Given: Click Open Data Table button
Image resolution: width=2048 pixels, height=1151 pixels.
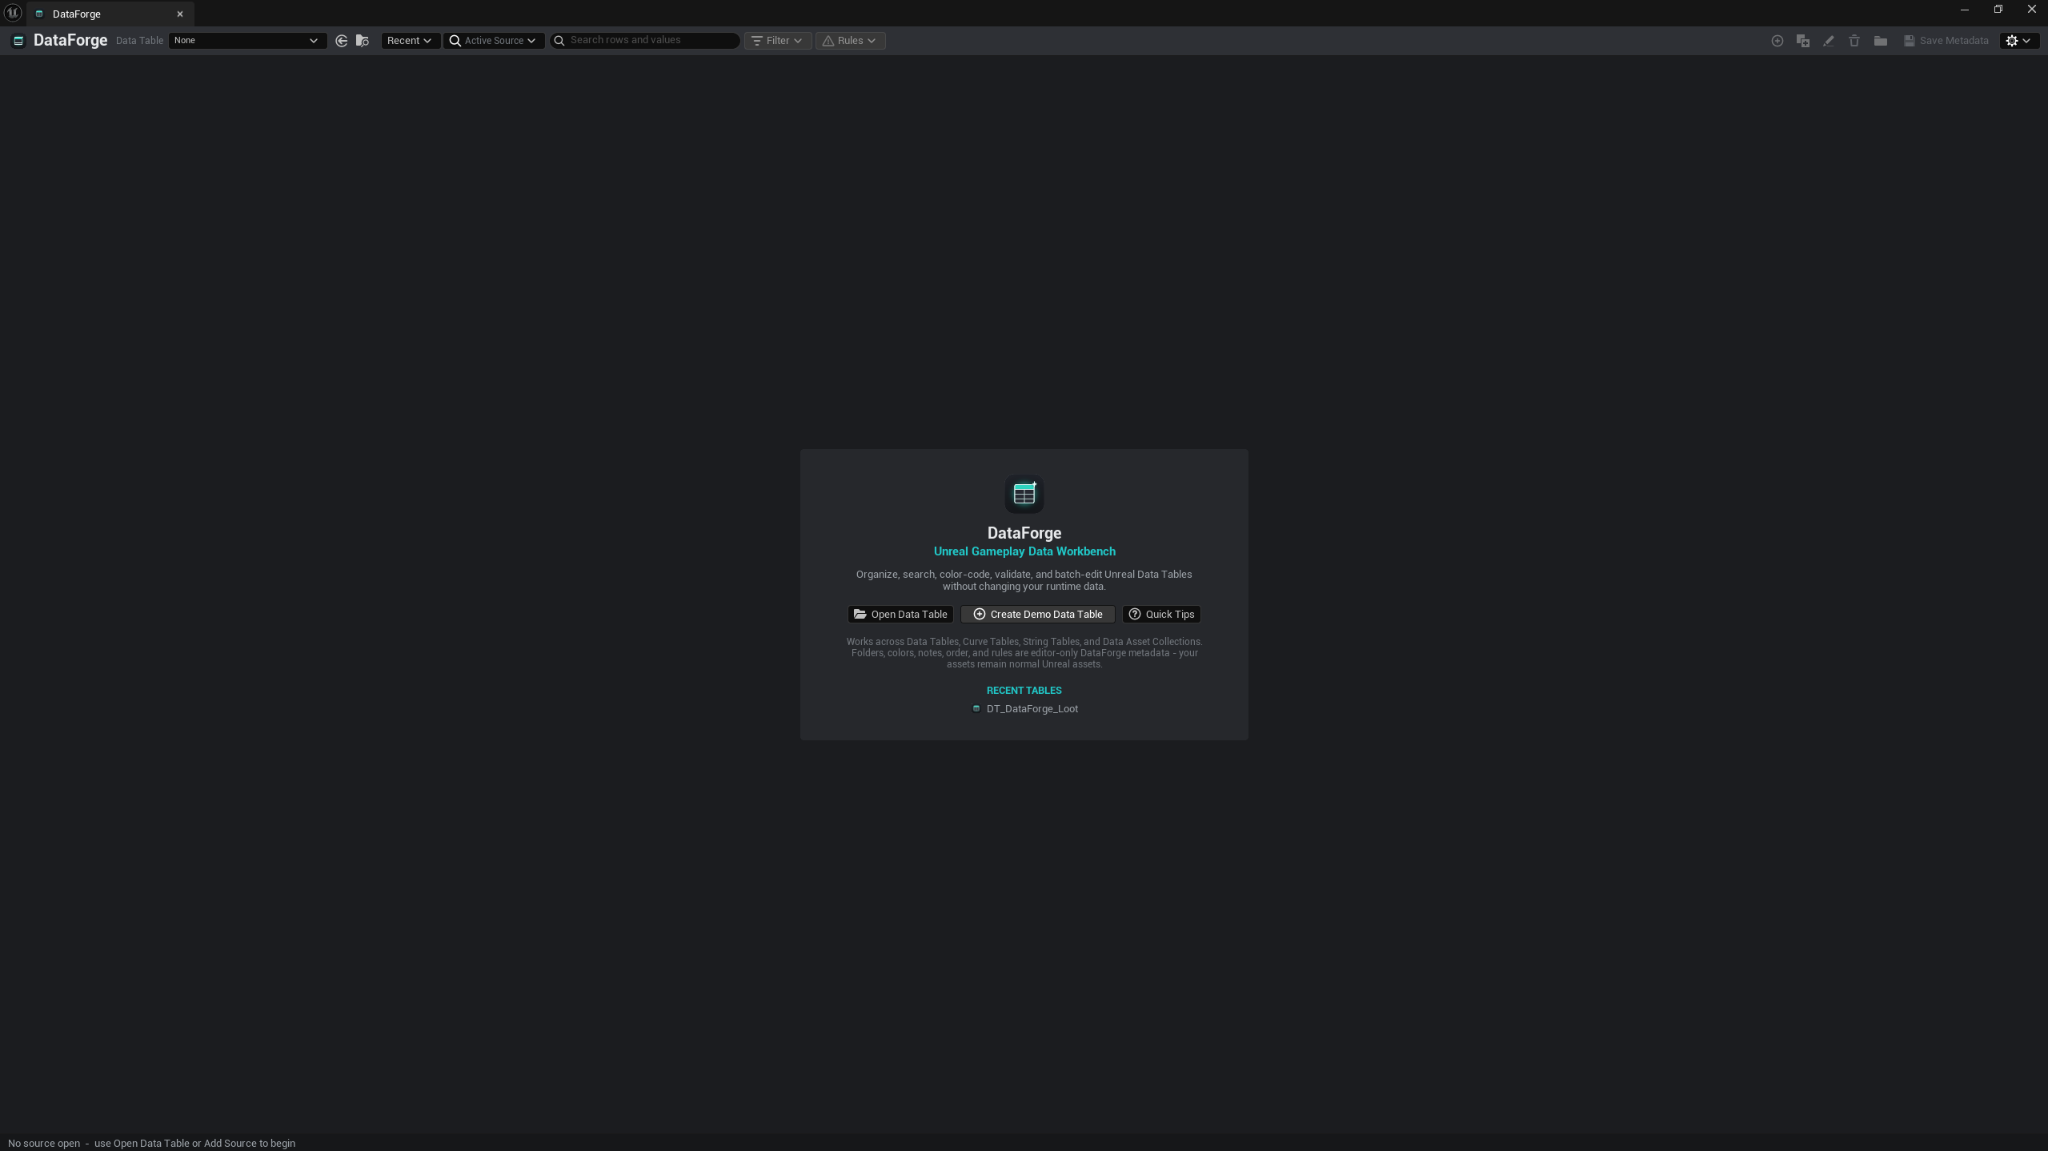Looking at the screenshot, I should point(900,615).
